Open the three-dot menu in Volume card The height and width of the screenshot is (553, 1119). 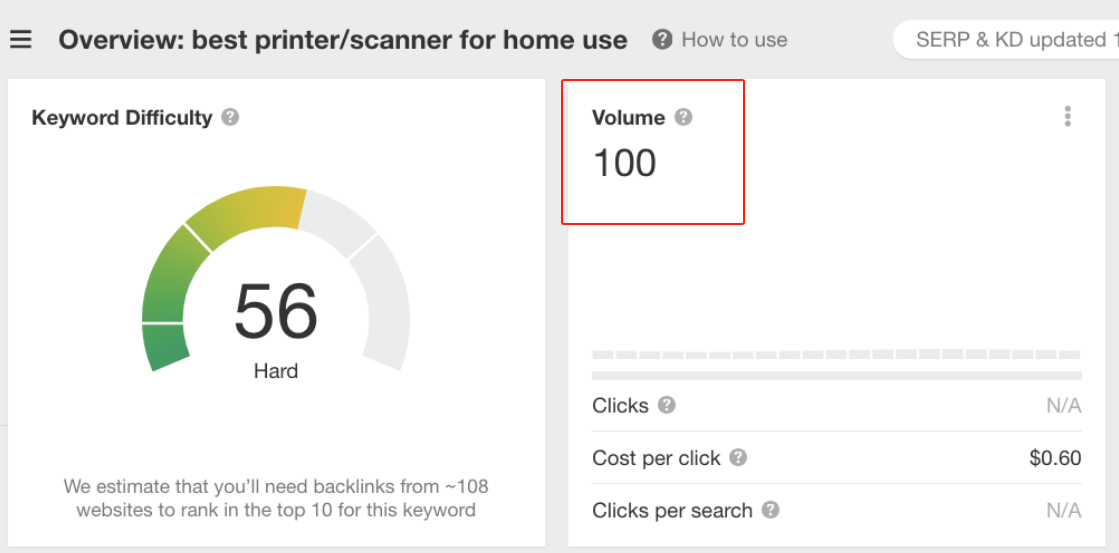point(1067,117)
